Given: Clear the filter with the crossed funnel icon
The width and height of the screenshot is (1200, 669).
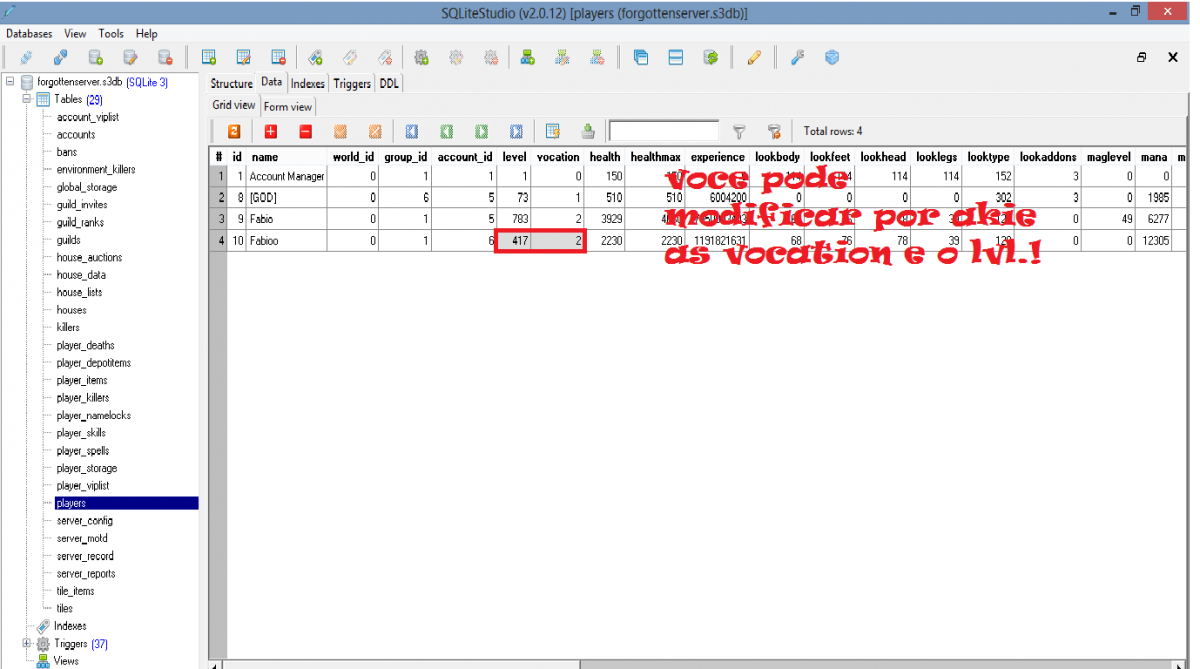Looking at the screenshot, I should click(x=773, y=131).
